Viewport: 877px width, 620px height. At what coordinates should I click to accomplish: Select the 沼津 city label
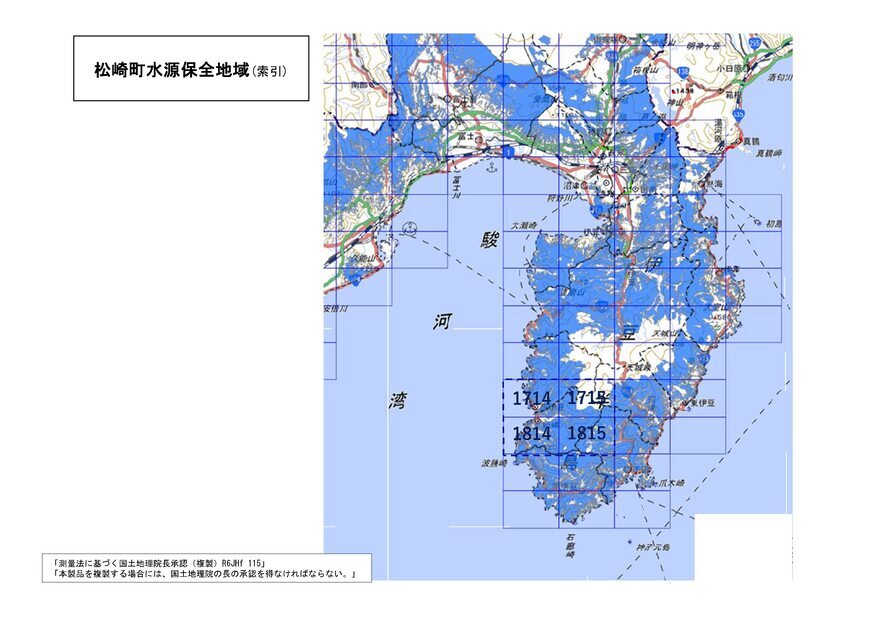(571, 185)
